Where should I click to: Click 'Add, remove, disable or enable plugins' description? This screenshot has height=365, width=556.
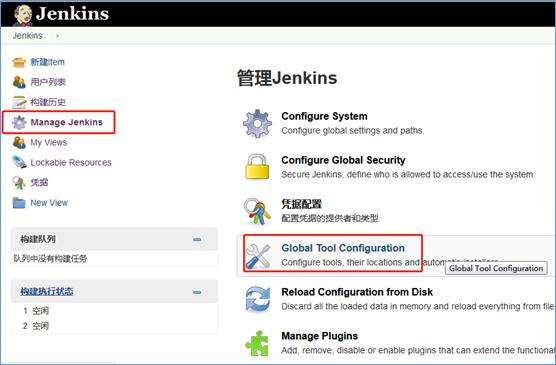(418, 350)
